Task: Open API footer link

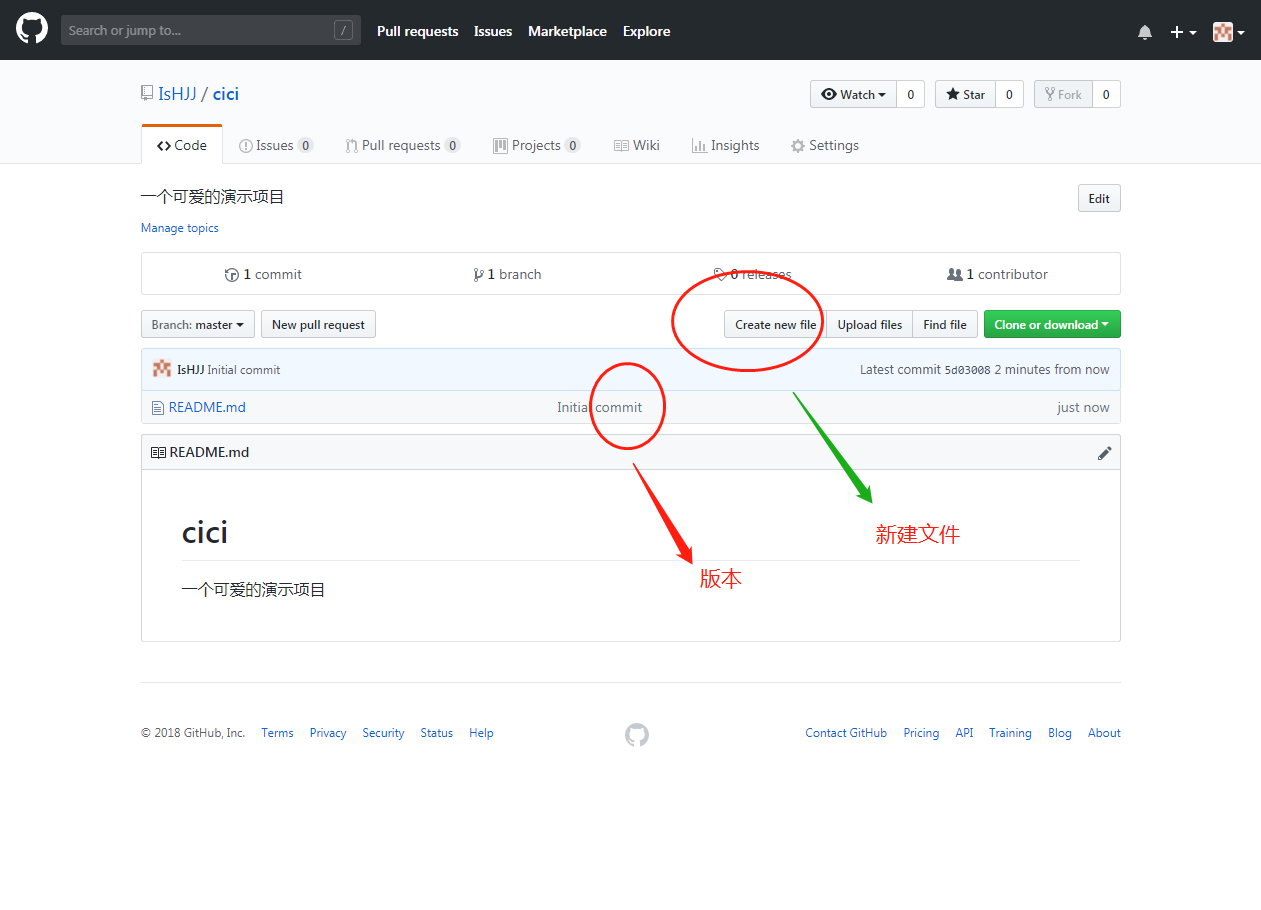Action: [x=964, y=733]
